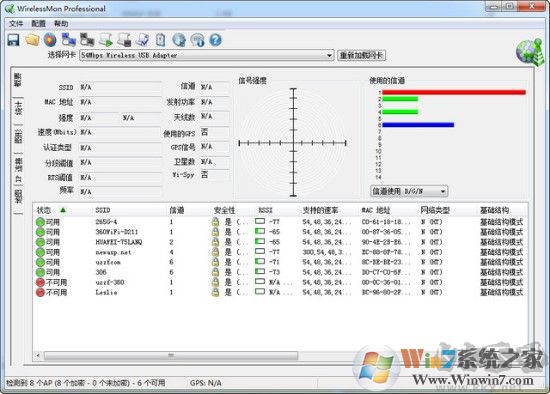The width and height of the screenshot is (550, 394).
Task: Click the 重新加载网卡 button
Action: 361,55
